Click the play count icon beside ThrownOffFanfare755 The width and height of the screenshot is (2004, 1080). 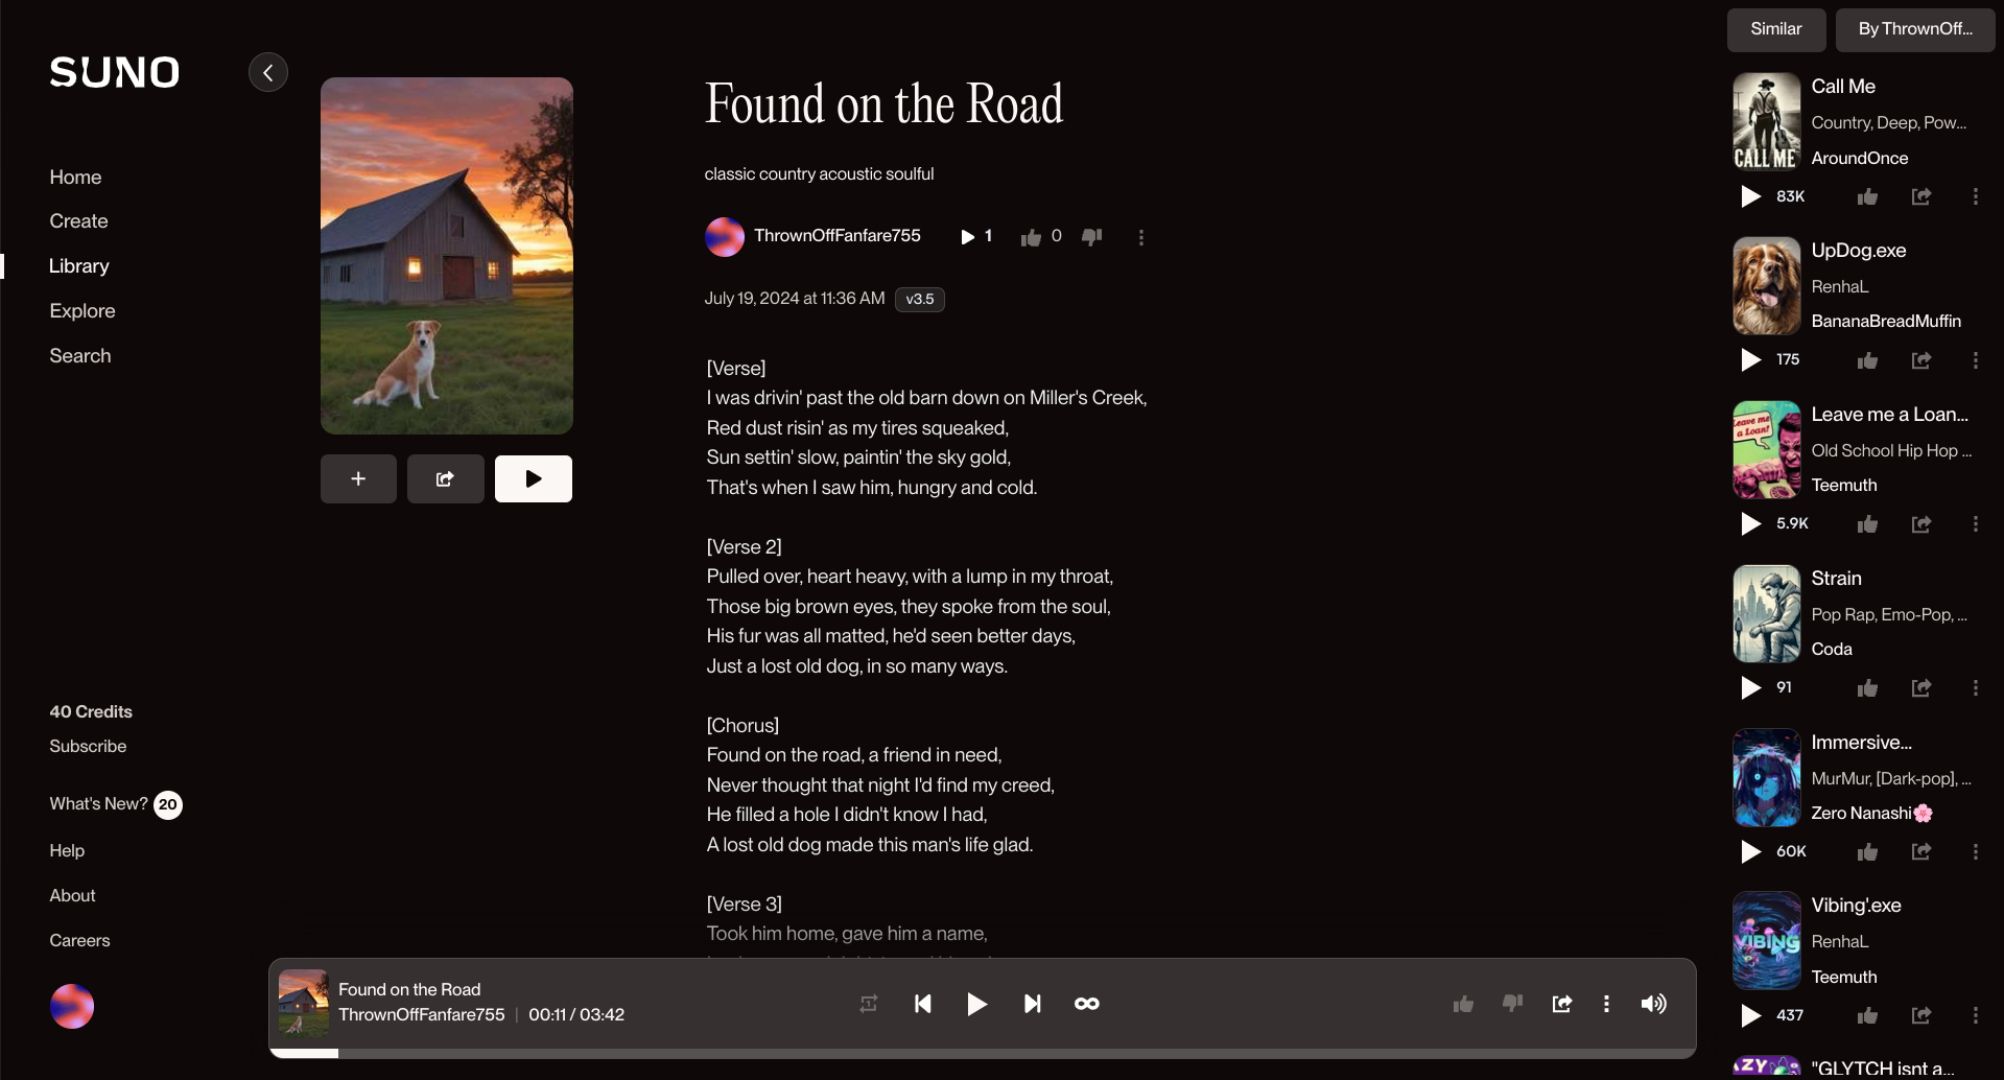pos(967,237)
